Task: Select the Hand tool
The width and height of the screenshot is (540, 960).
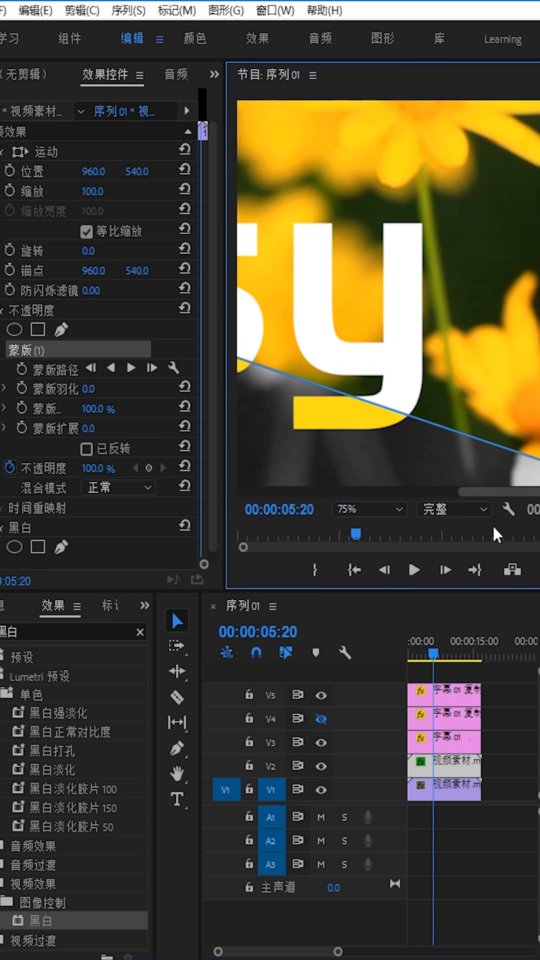Action: [177, 774]
